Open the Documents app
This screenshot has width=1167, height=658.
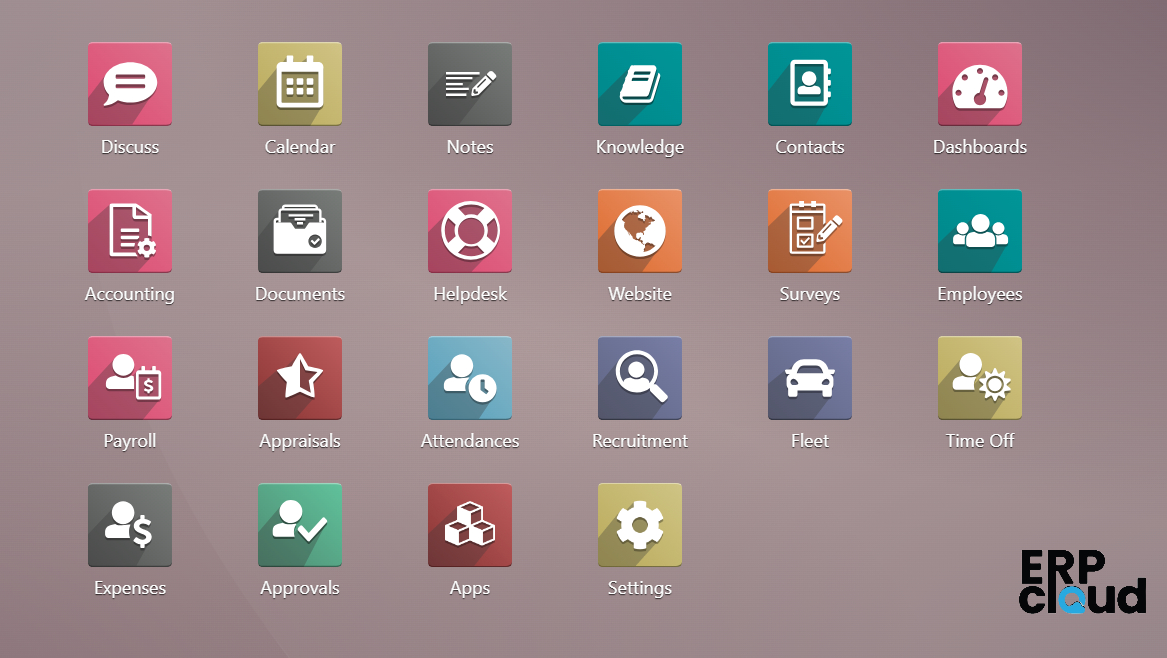point(300,231)
